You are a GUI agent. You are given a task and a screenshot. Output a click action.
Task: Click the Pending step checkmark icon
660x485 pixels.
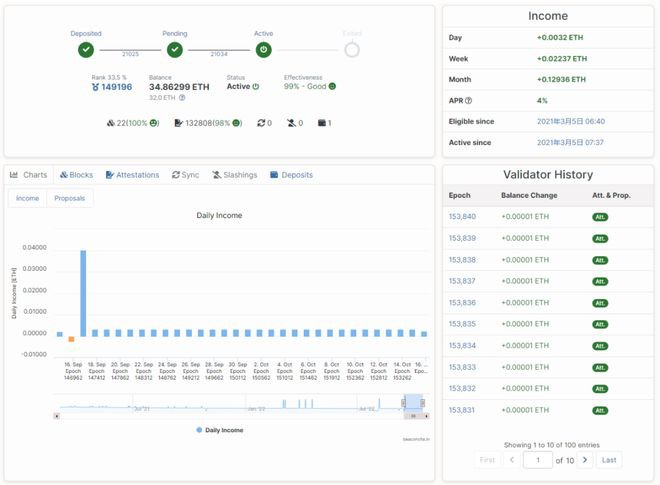175,49
